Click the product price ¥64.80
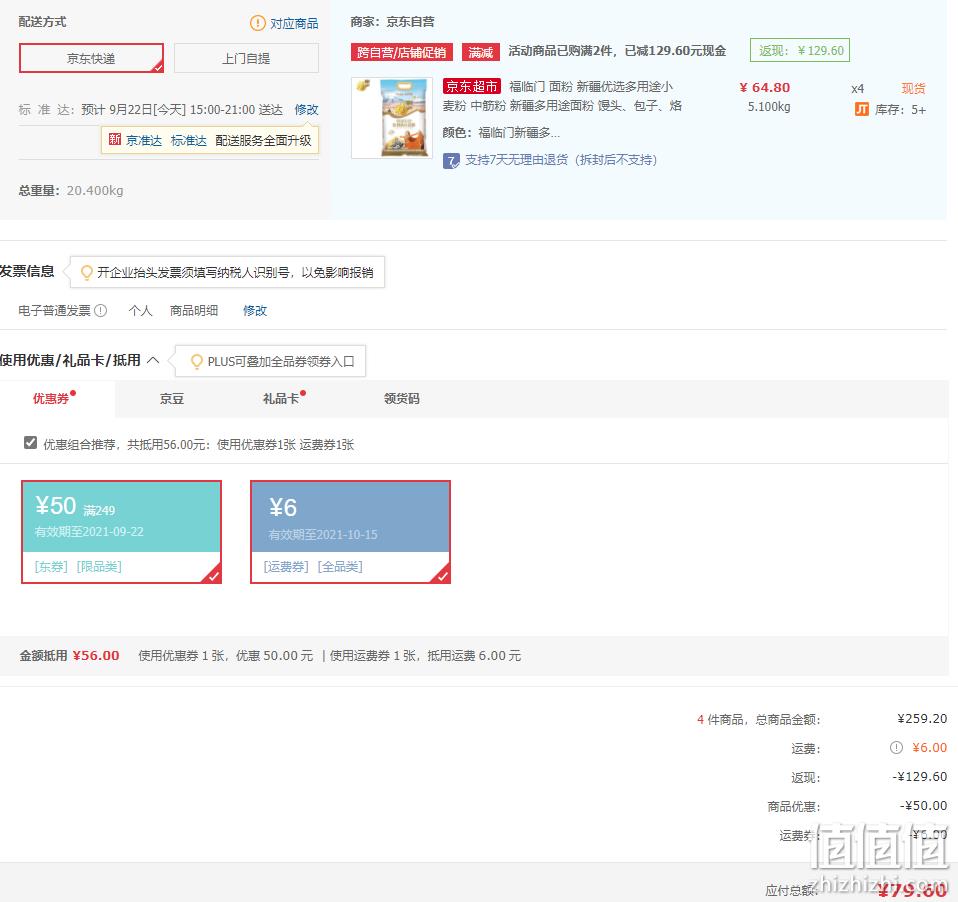 (764, 87)
